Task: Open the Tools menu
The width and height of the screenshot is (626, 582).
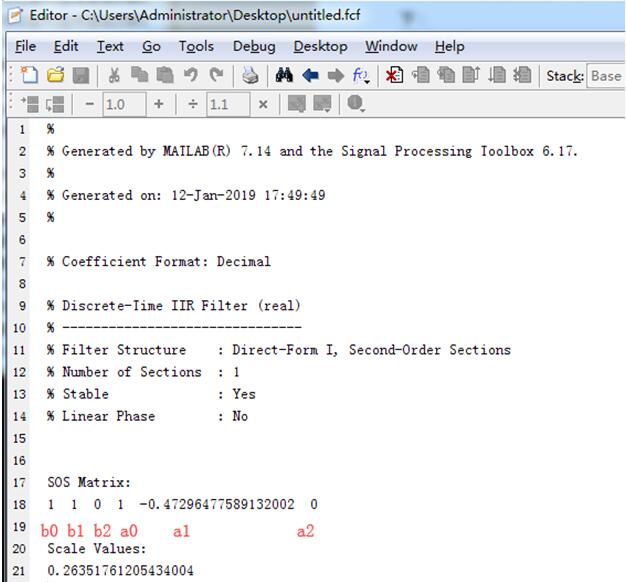Action: 196,46
